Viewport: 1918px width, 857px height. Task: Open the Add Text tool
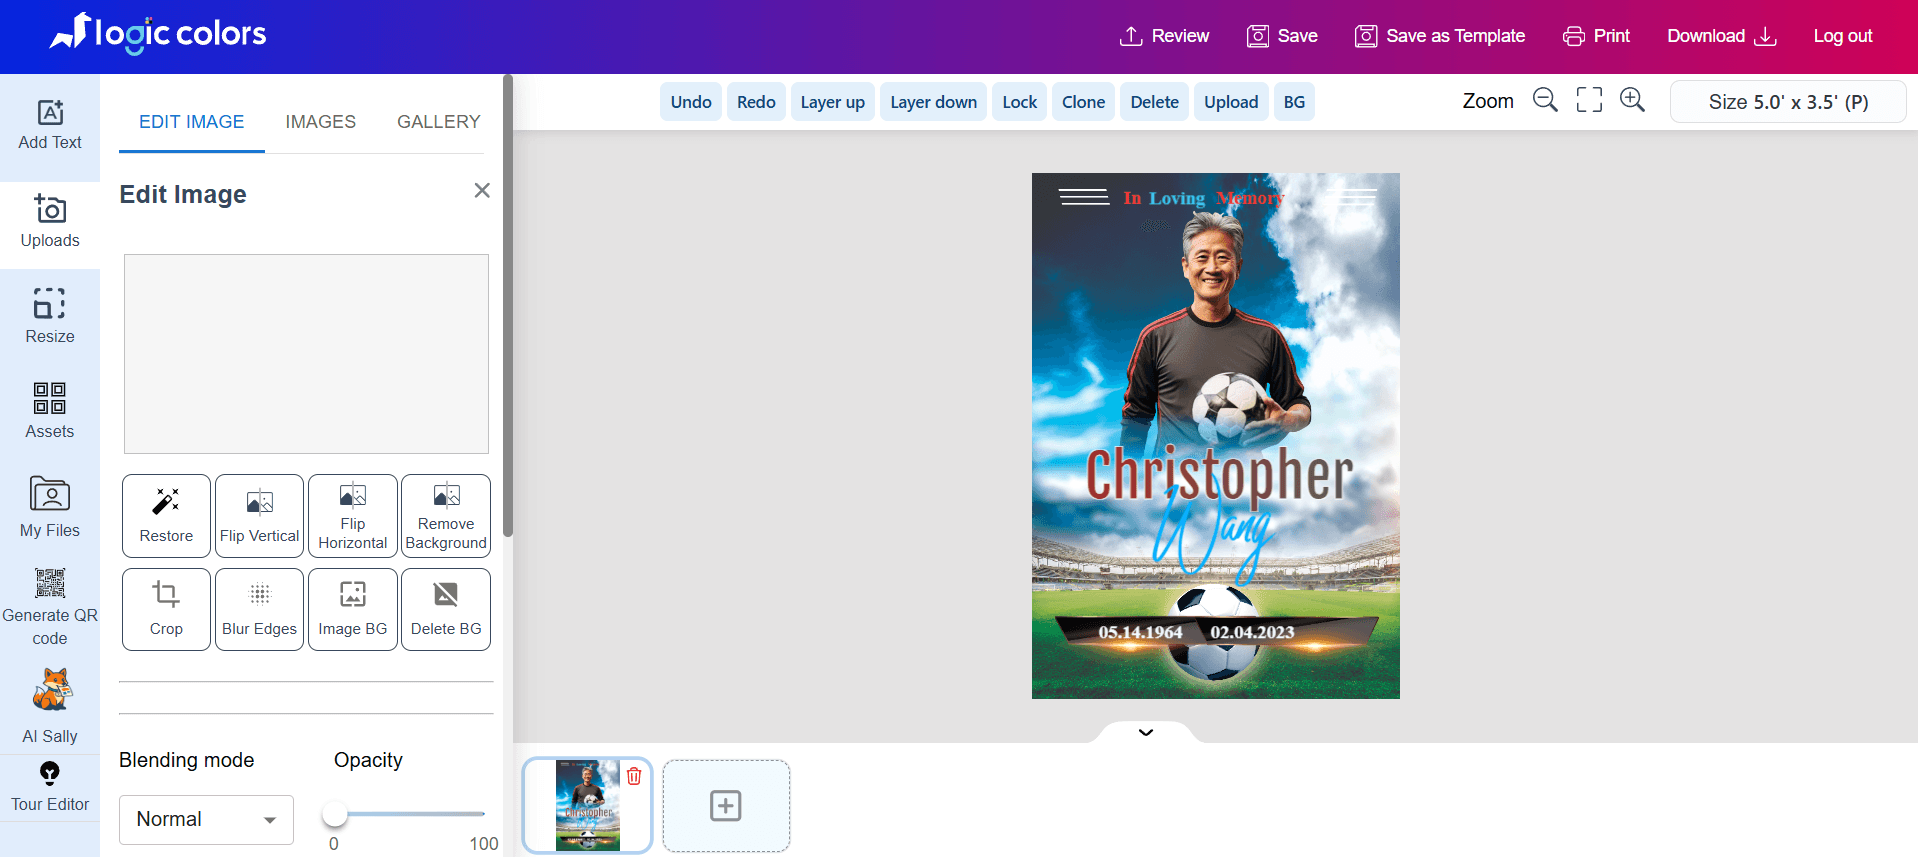pos(50,126)
